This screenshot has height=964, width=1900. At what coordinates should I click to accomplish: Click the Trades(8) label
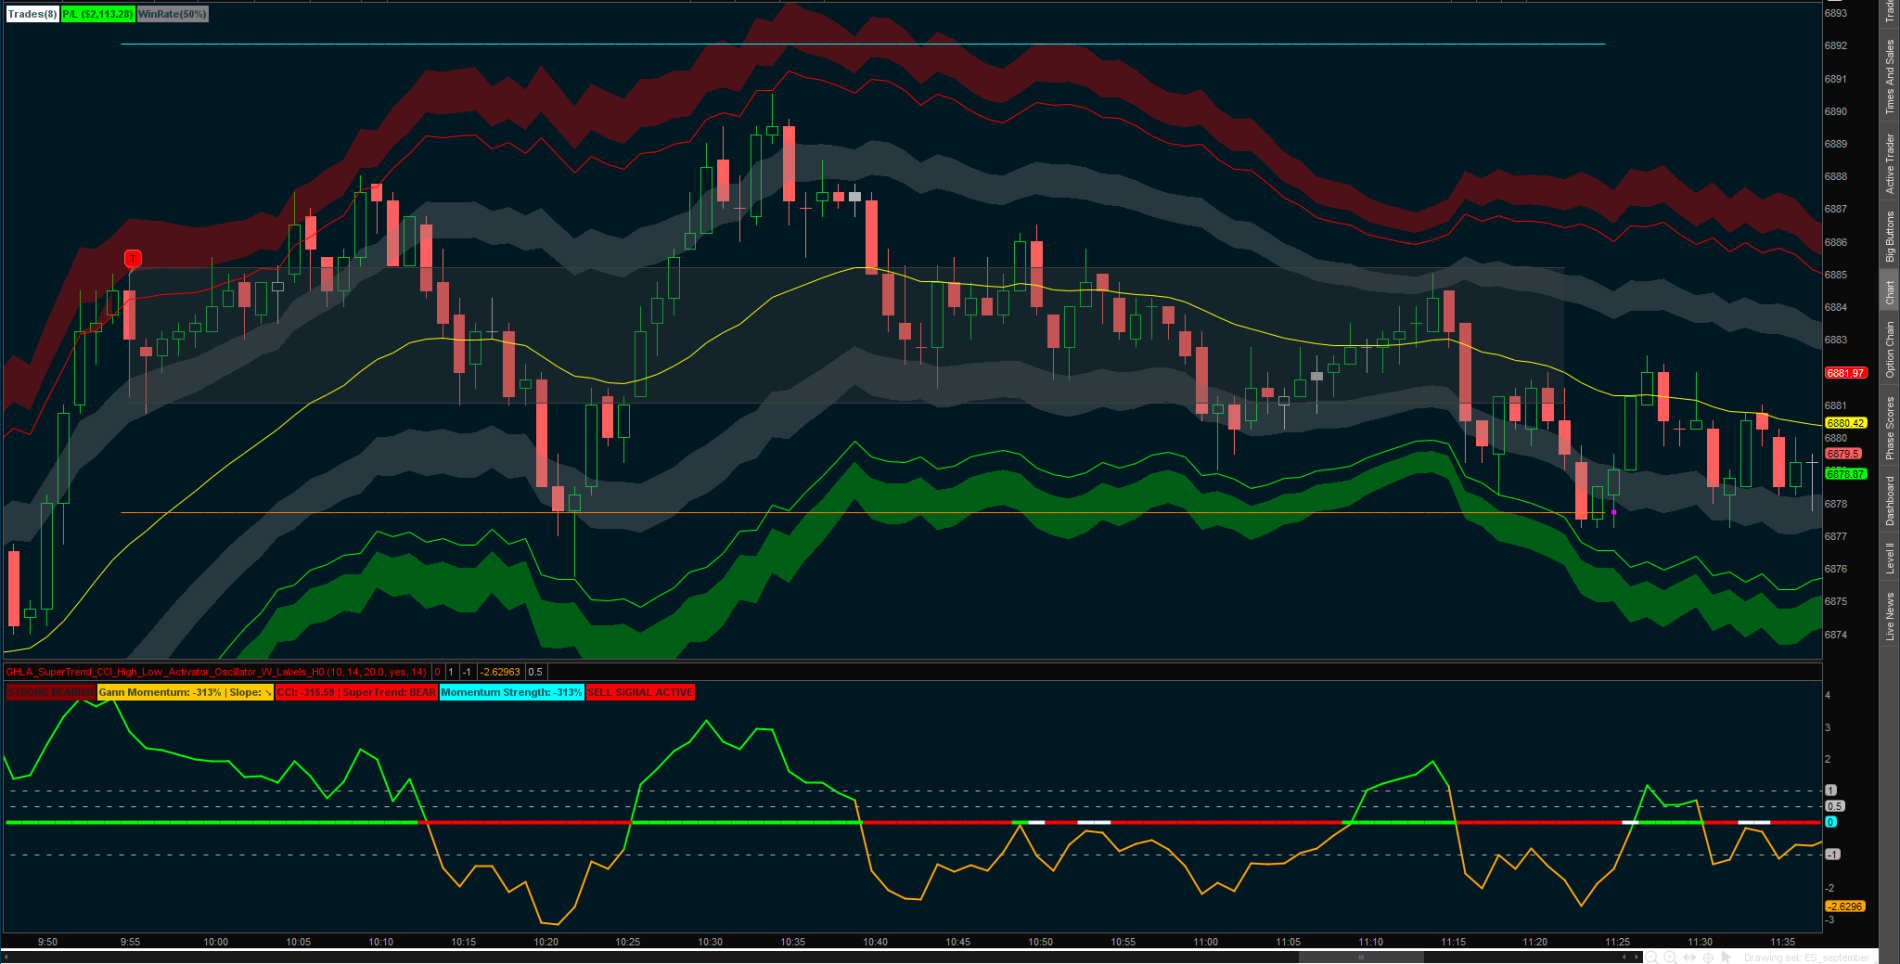[x=32, y=14]
